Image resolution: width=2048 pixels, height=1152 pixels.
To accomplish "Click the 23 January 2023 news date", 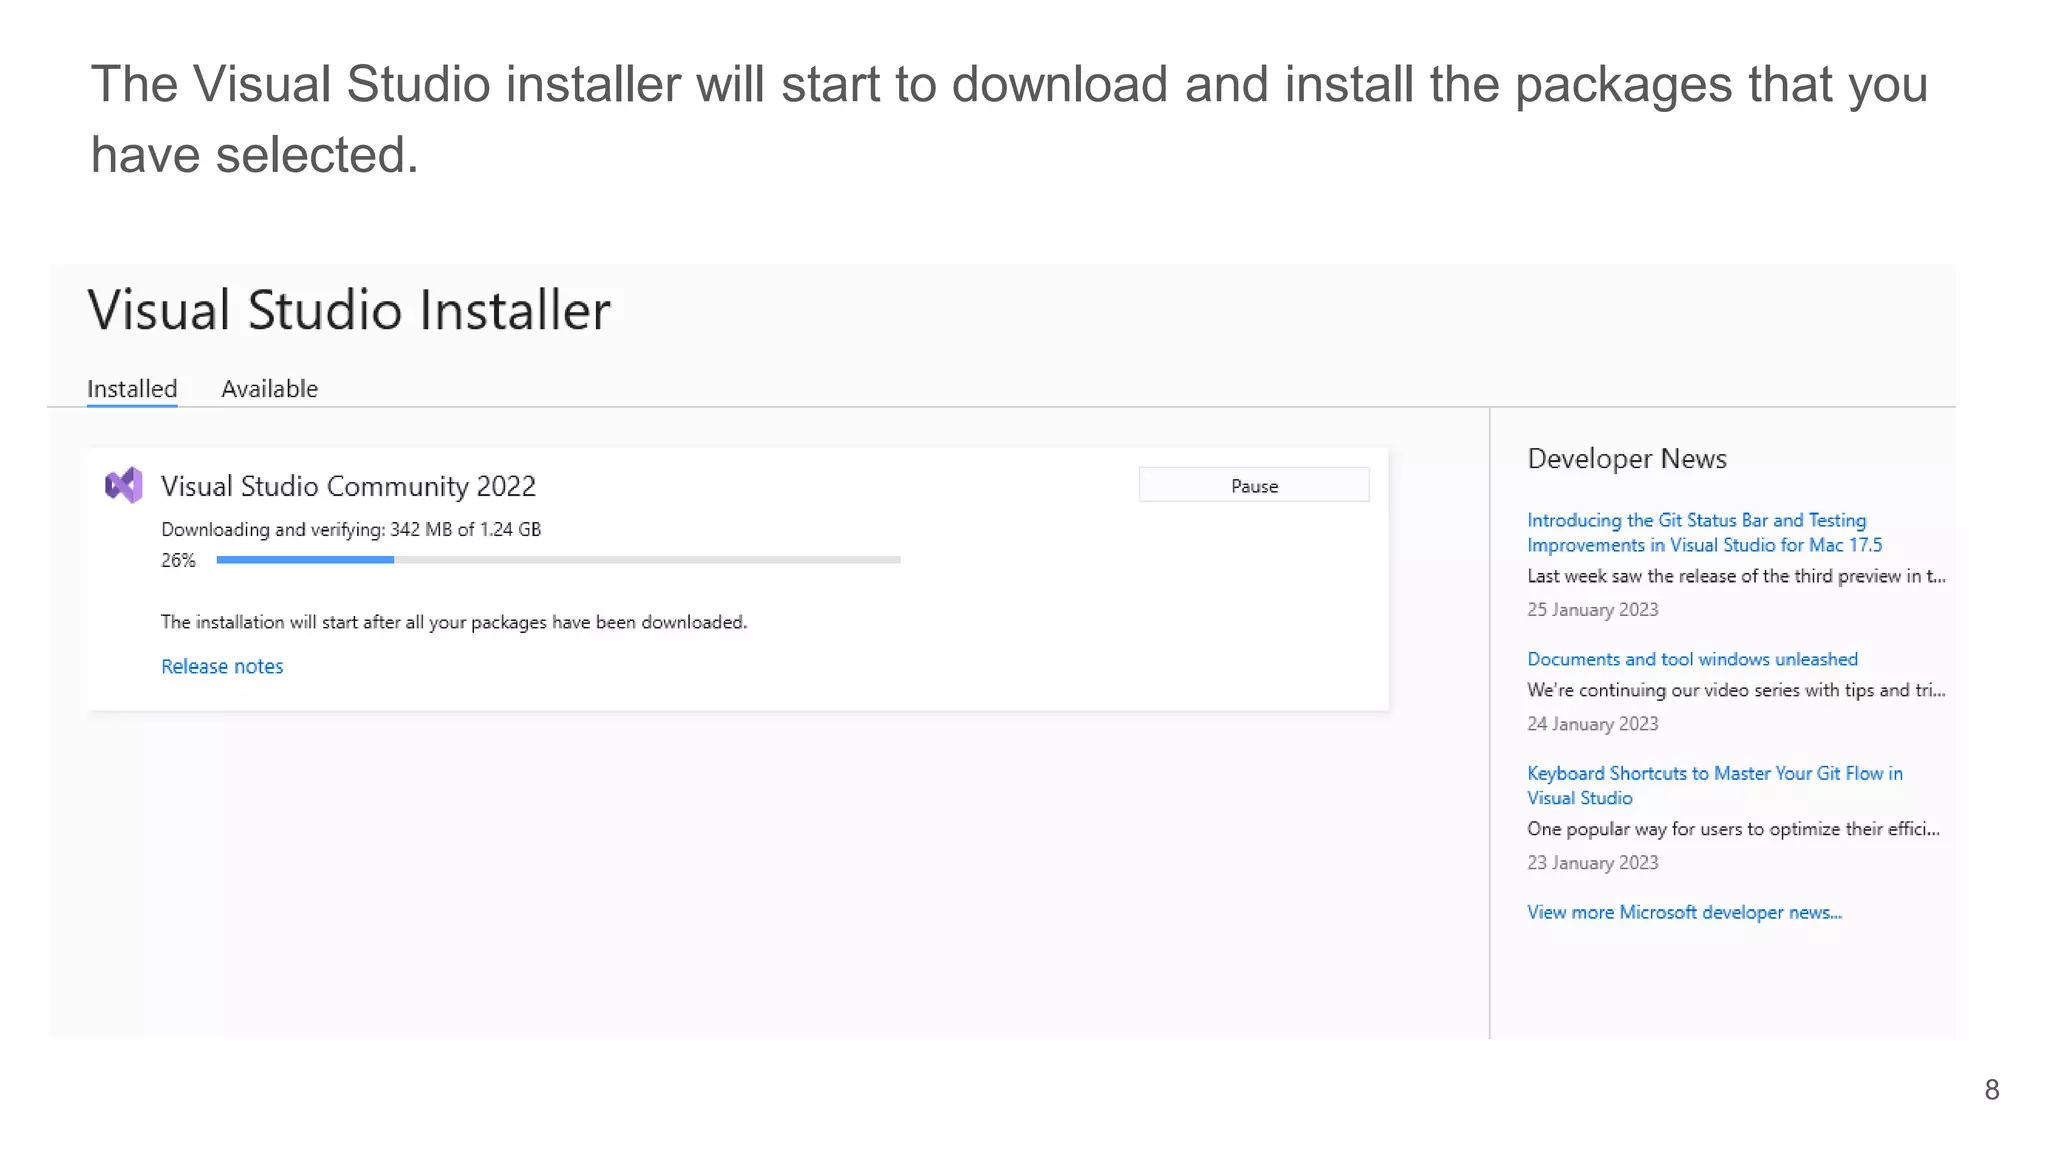I will coord(1592,863).
